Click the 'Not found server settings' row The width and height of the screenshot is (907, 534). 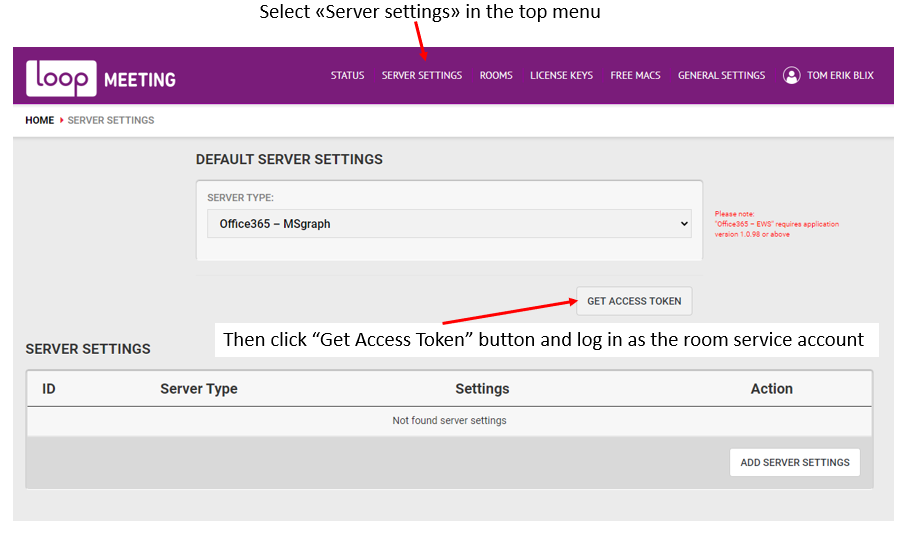(449, 421)
